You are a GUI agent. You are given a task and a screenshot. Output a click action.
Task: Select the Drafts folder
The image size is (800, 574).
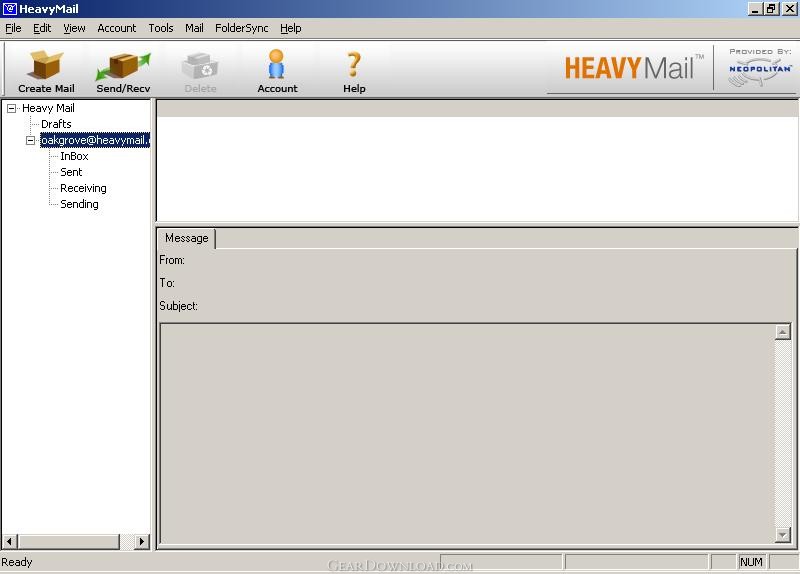click(56, 124)
